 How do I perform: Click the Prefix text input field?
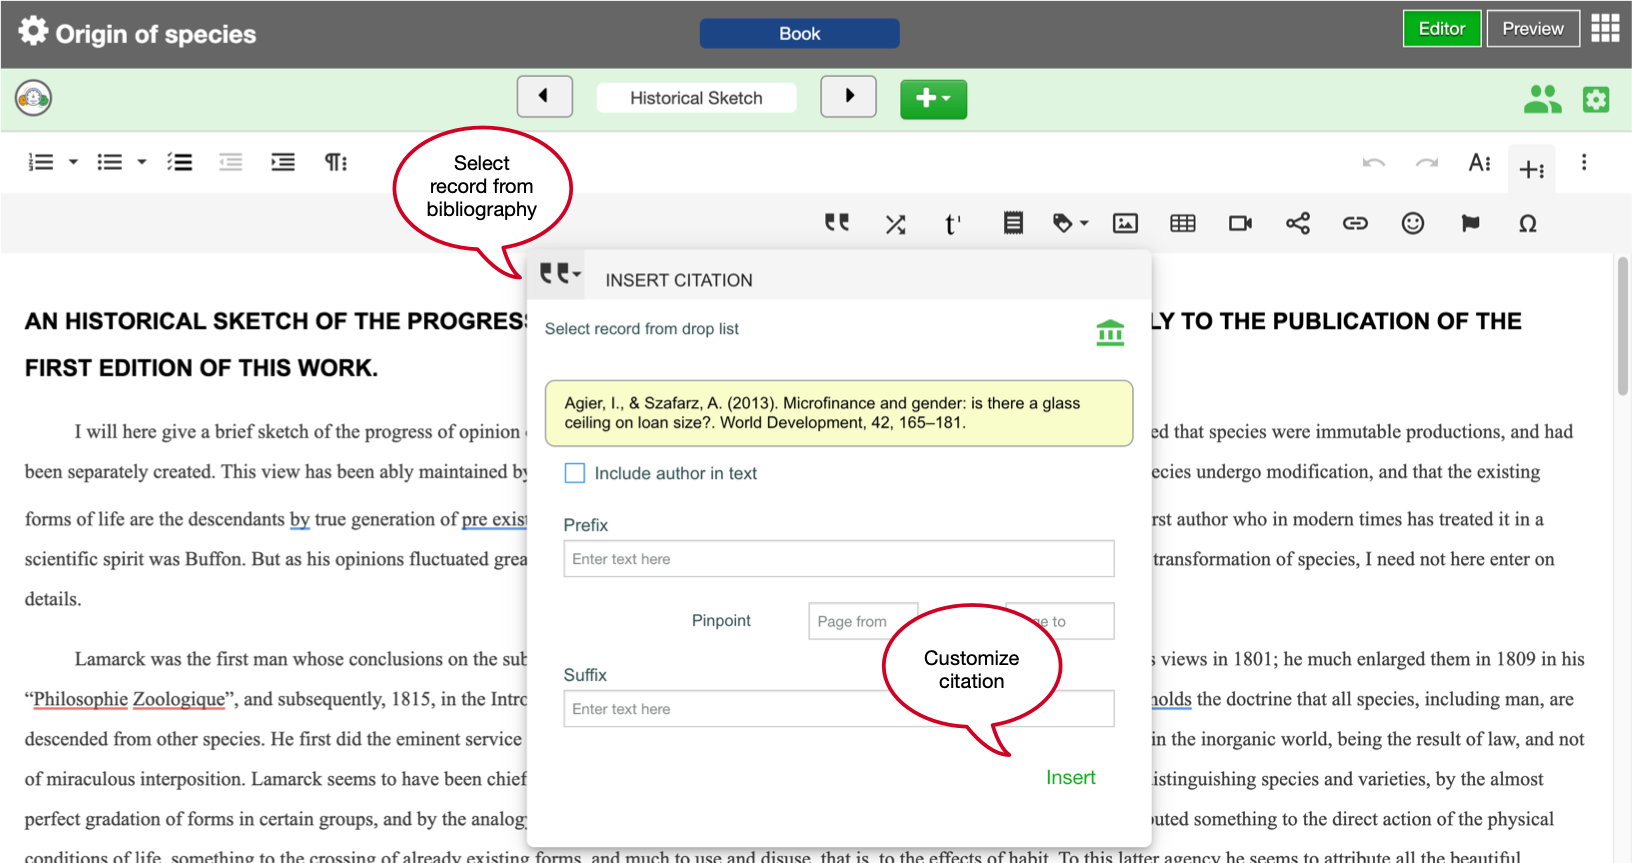838,559
